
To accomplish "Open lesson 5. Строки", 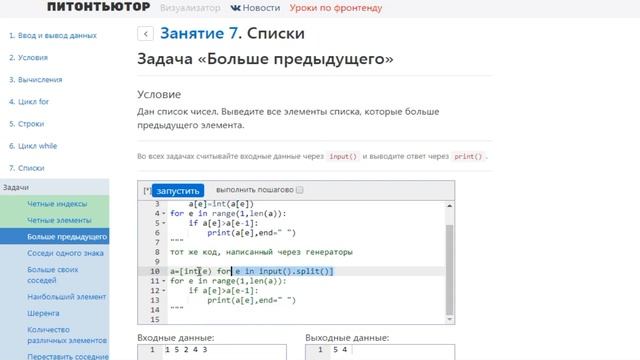I will (x=27, y=124).
